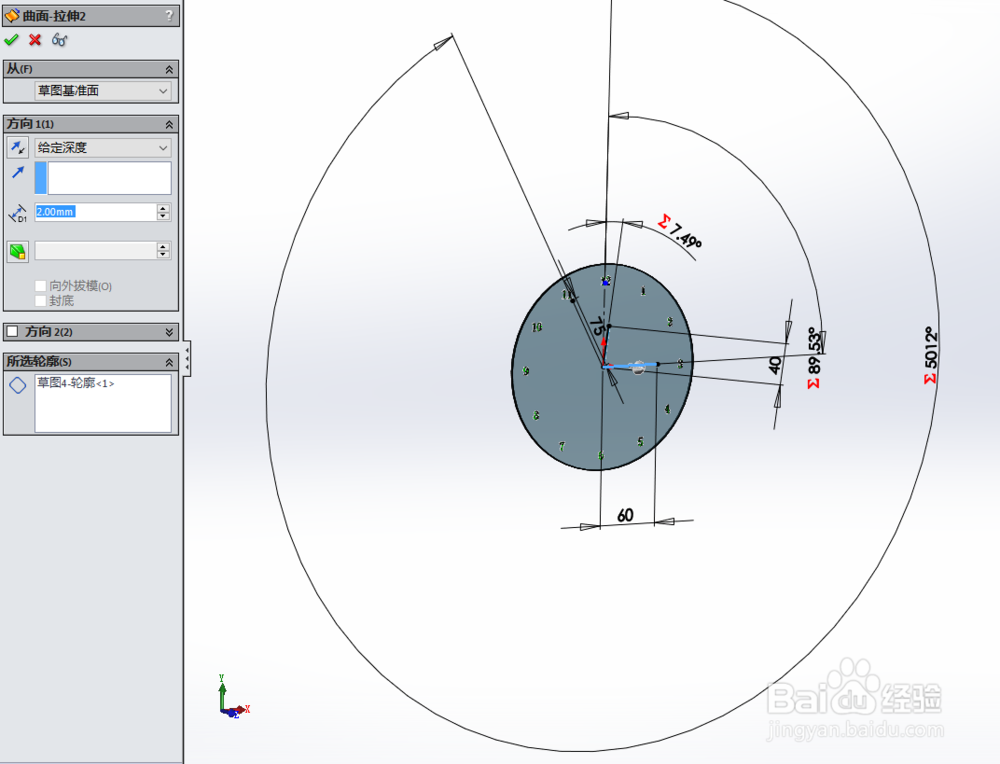Open help for 曲面-拉伸2 panel
This screenshot has height=764, width=1000.
point(169,15)
